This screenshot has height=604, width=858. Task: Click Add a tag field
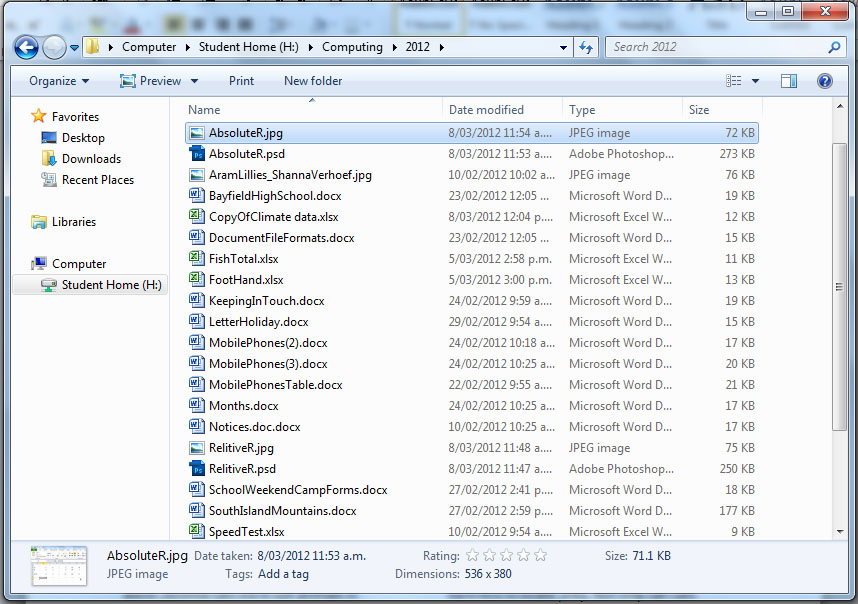283,574
